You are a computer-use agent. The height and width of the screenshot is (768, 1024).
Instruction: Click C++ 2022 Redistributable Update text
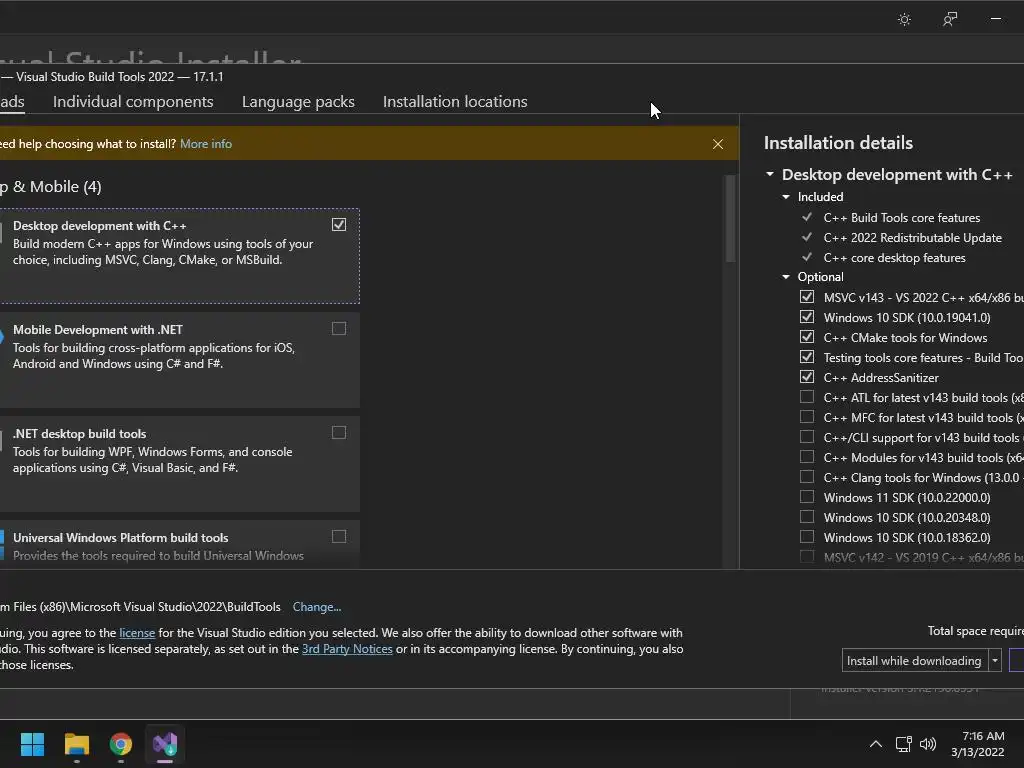(x=912, y=238)
